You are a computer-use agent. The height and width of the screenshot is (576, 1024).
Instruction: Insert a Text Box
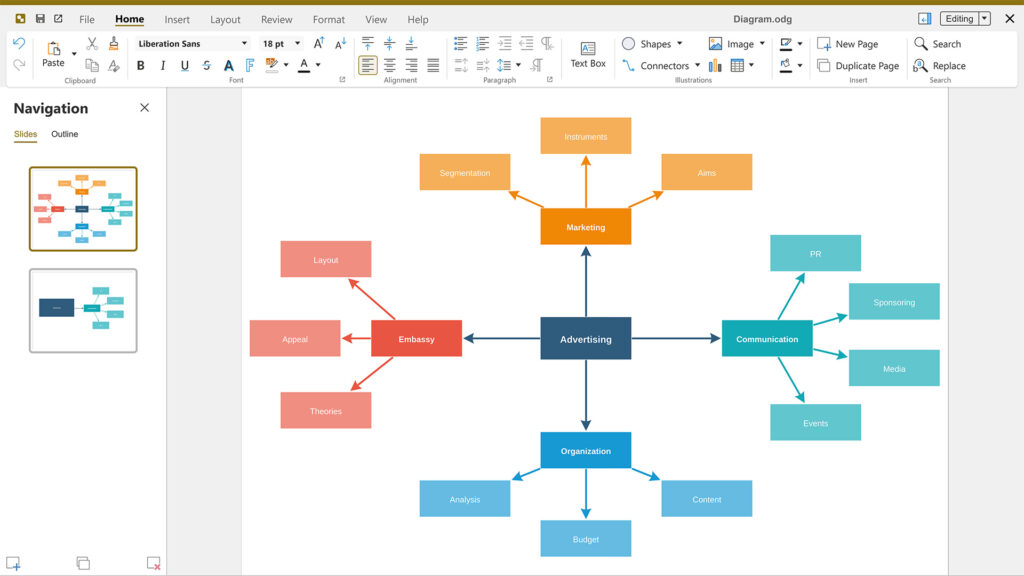coord(588,55)
